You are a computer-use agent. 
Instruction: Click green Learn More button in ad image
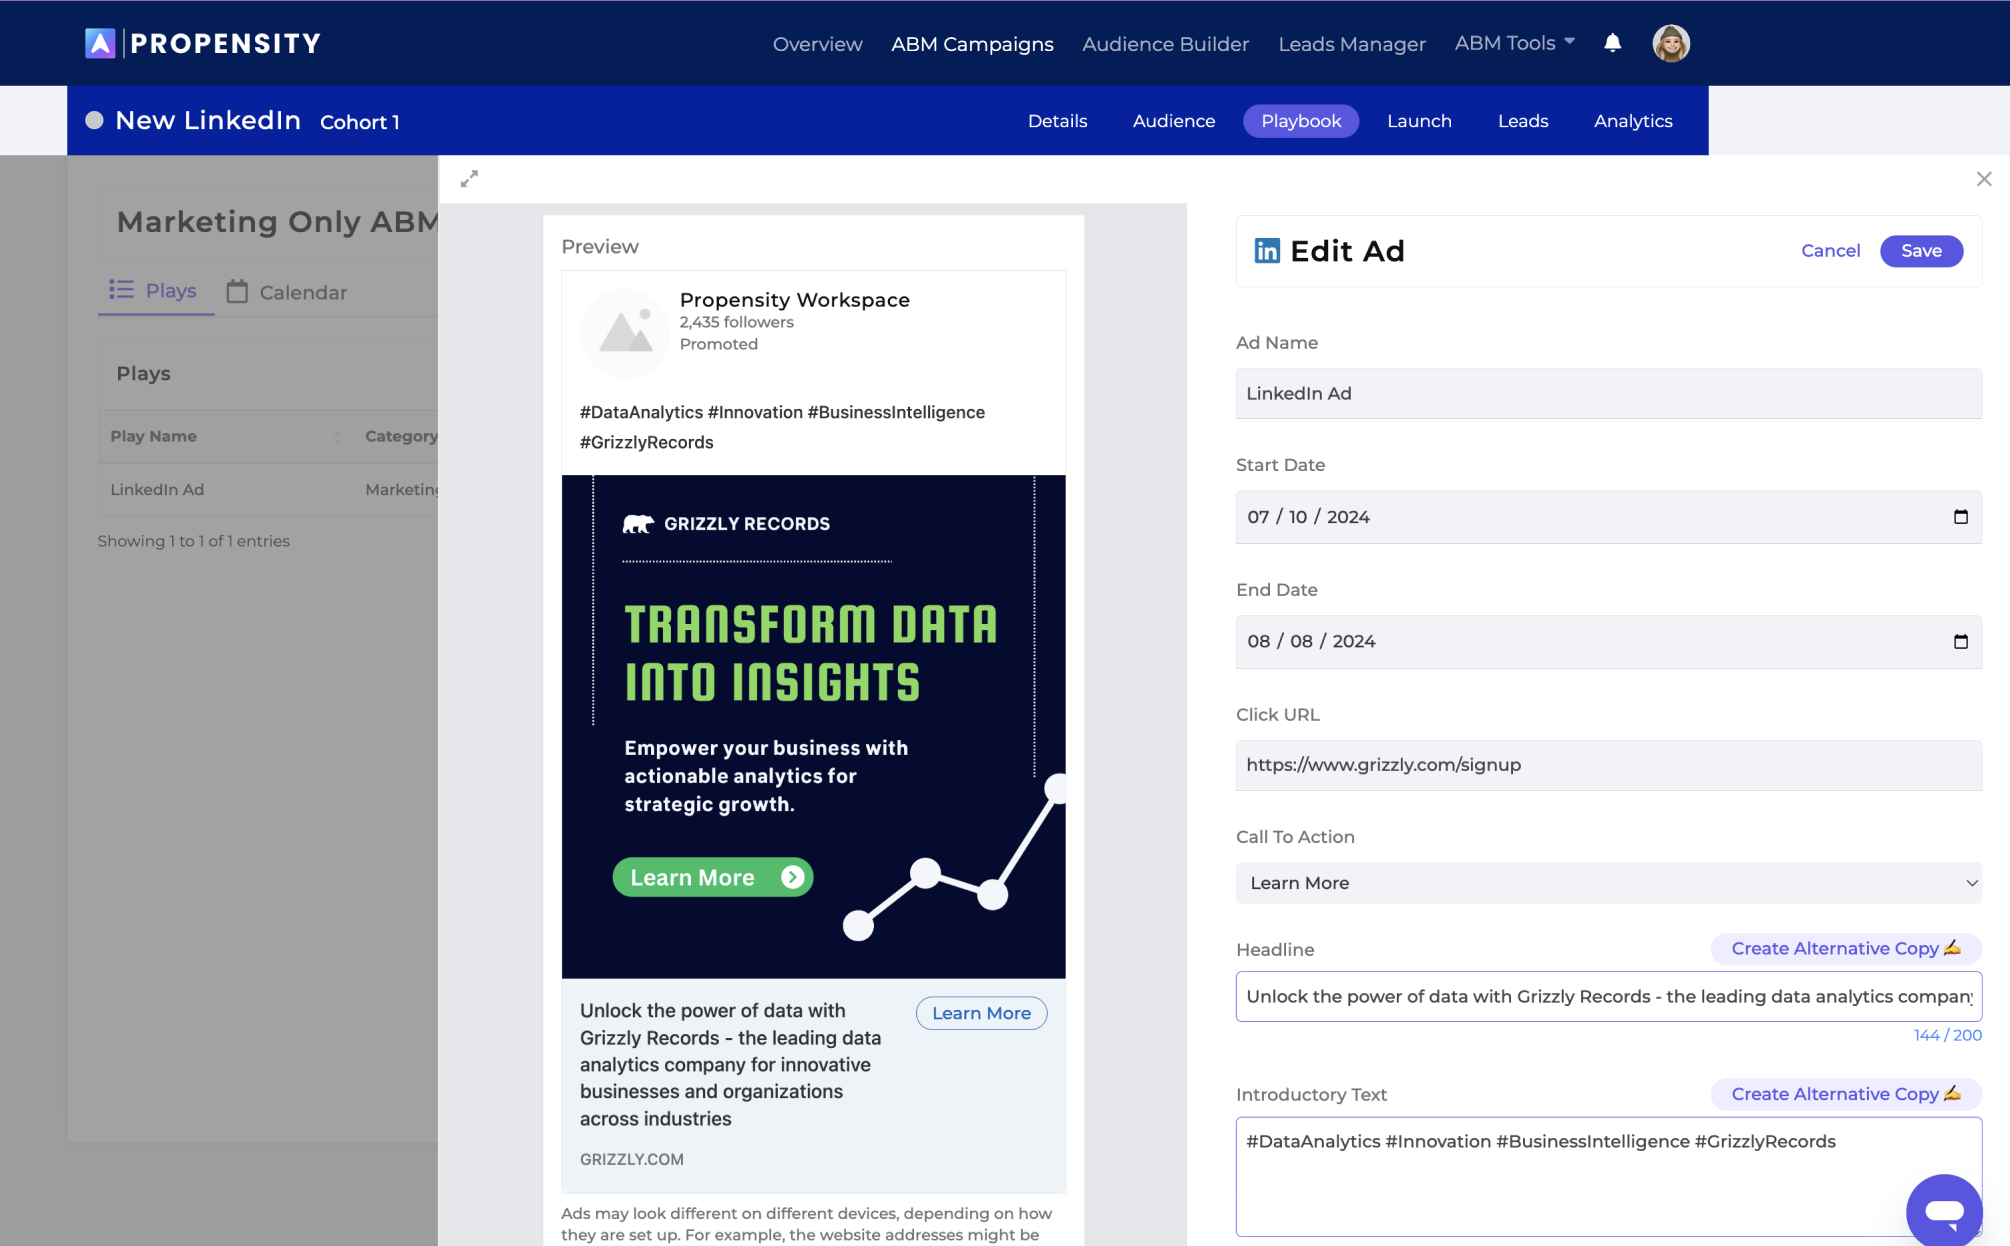pyautogui.click(x=713, y=877)
